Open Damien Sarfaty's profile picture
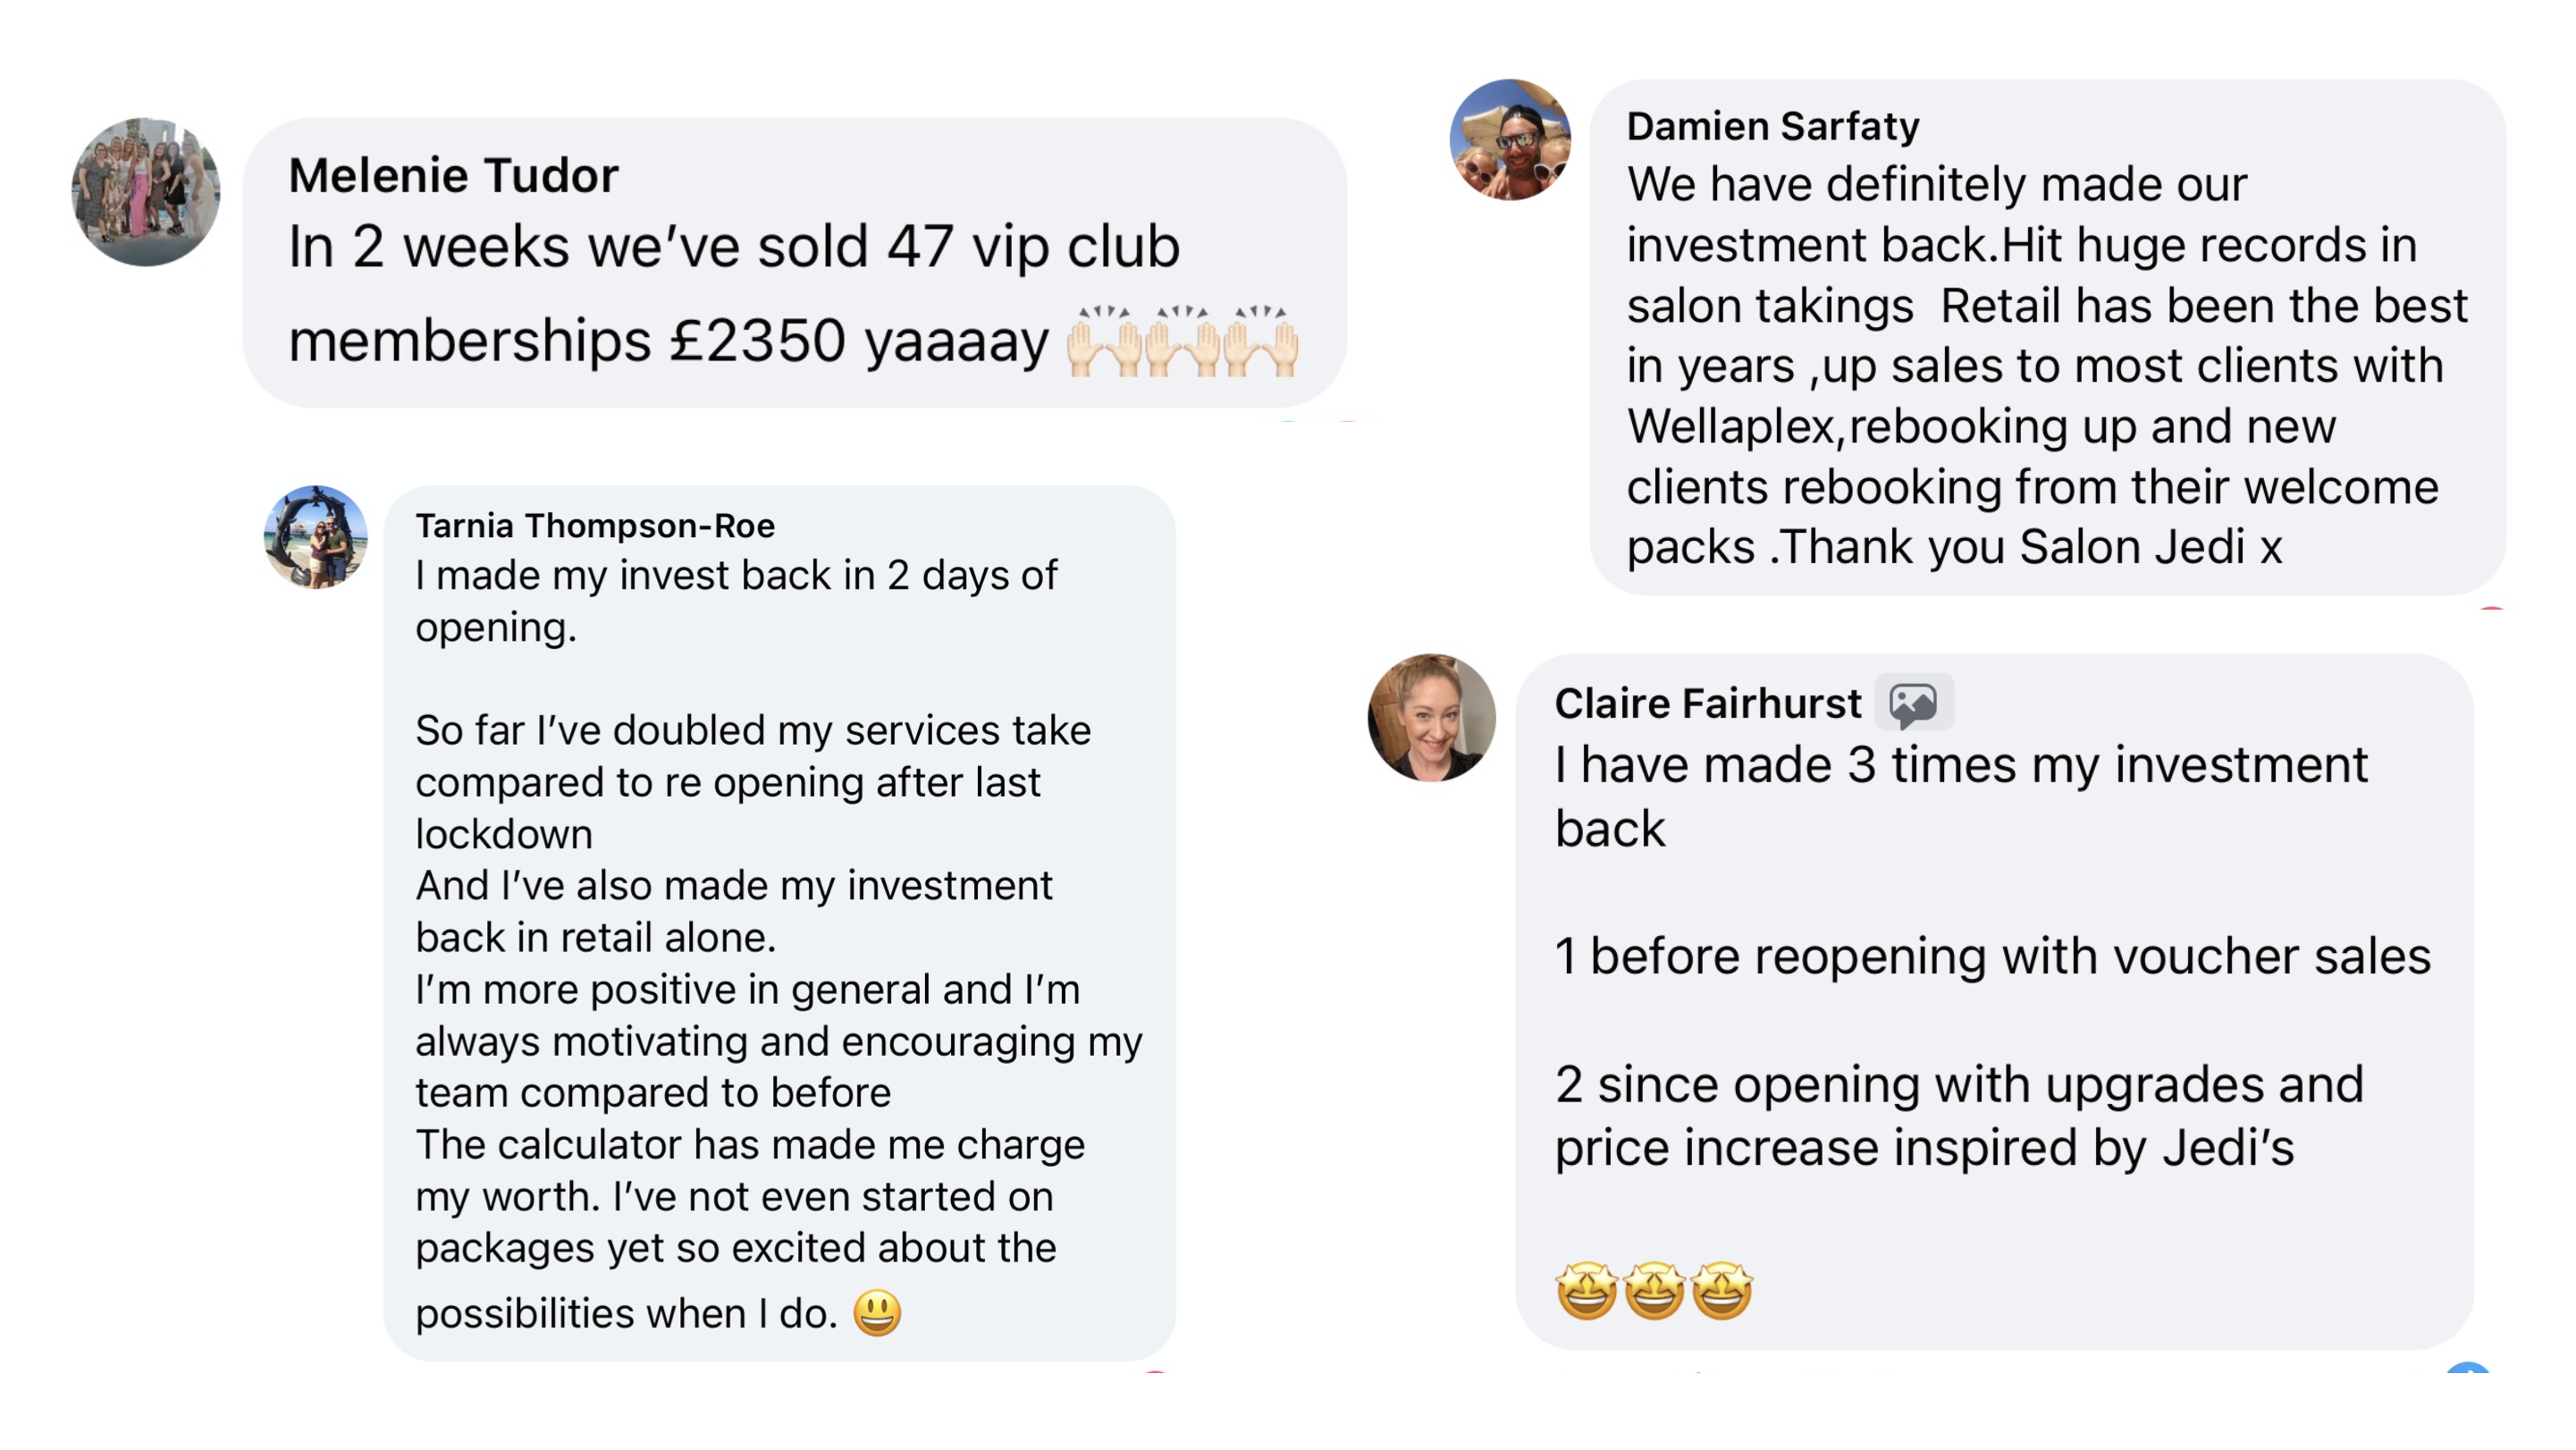The image size is (2576, 1450). 1510,140
